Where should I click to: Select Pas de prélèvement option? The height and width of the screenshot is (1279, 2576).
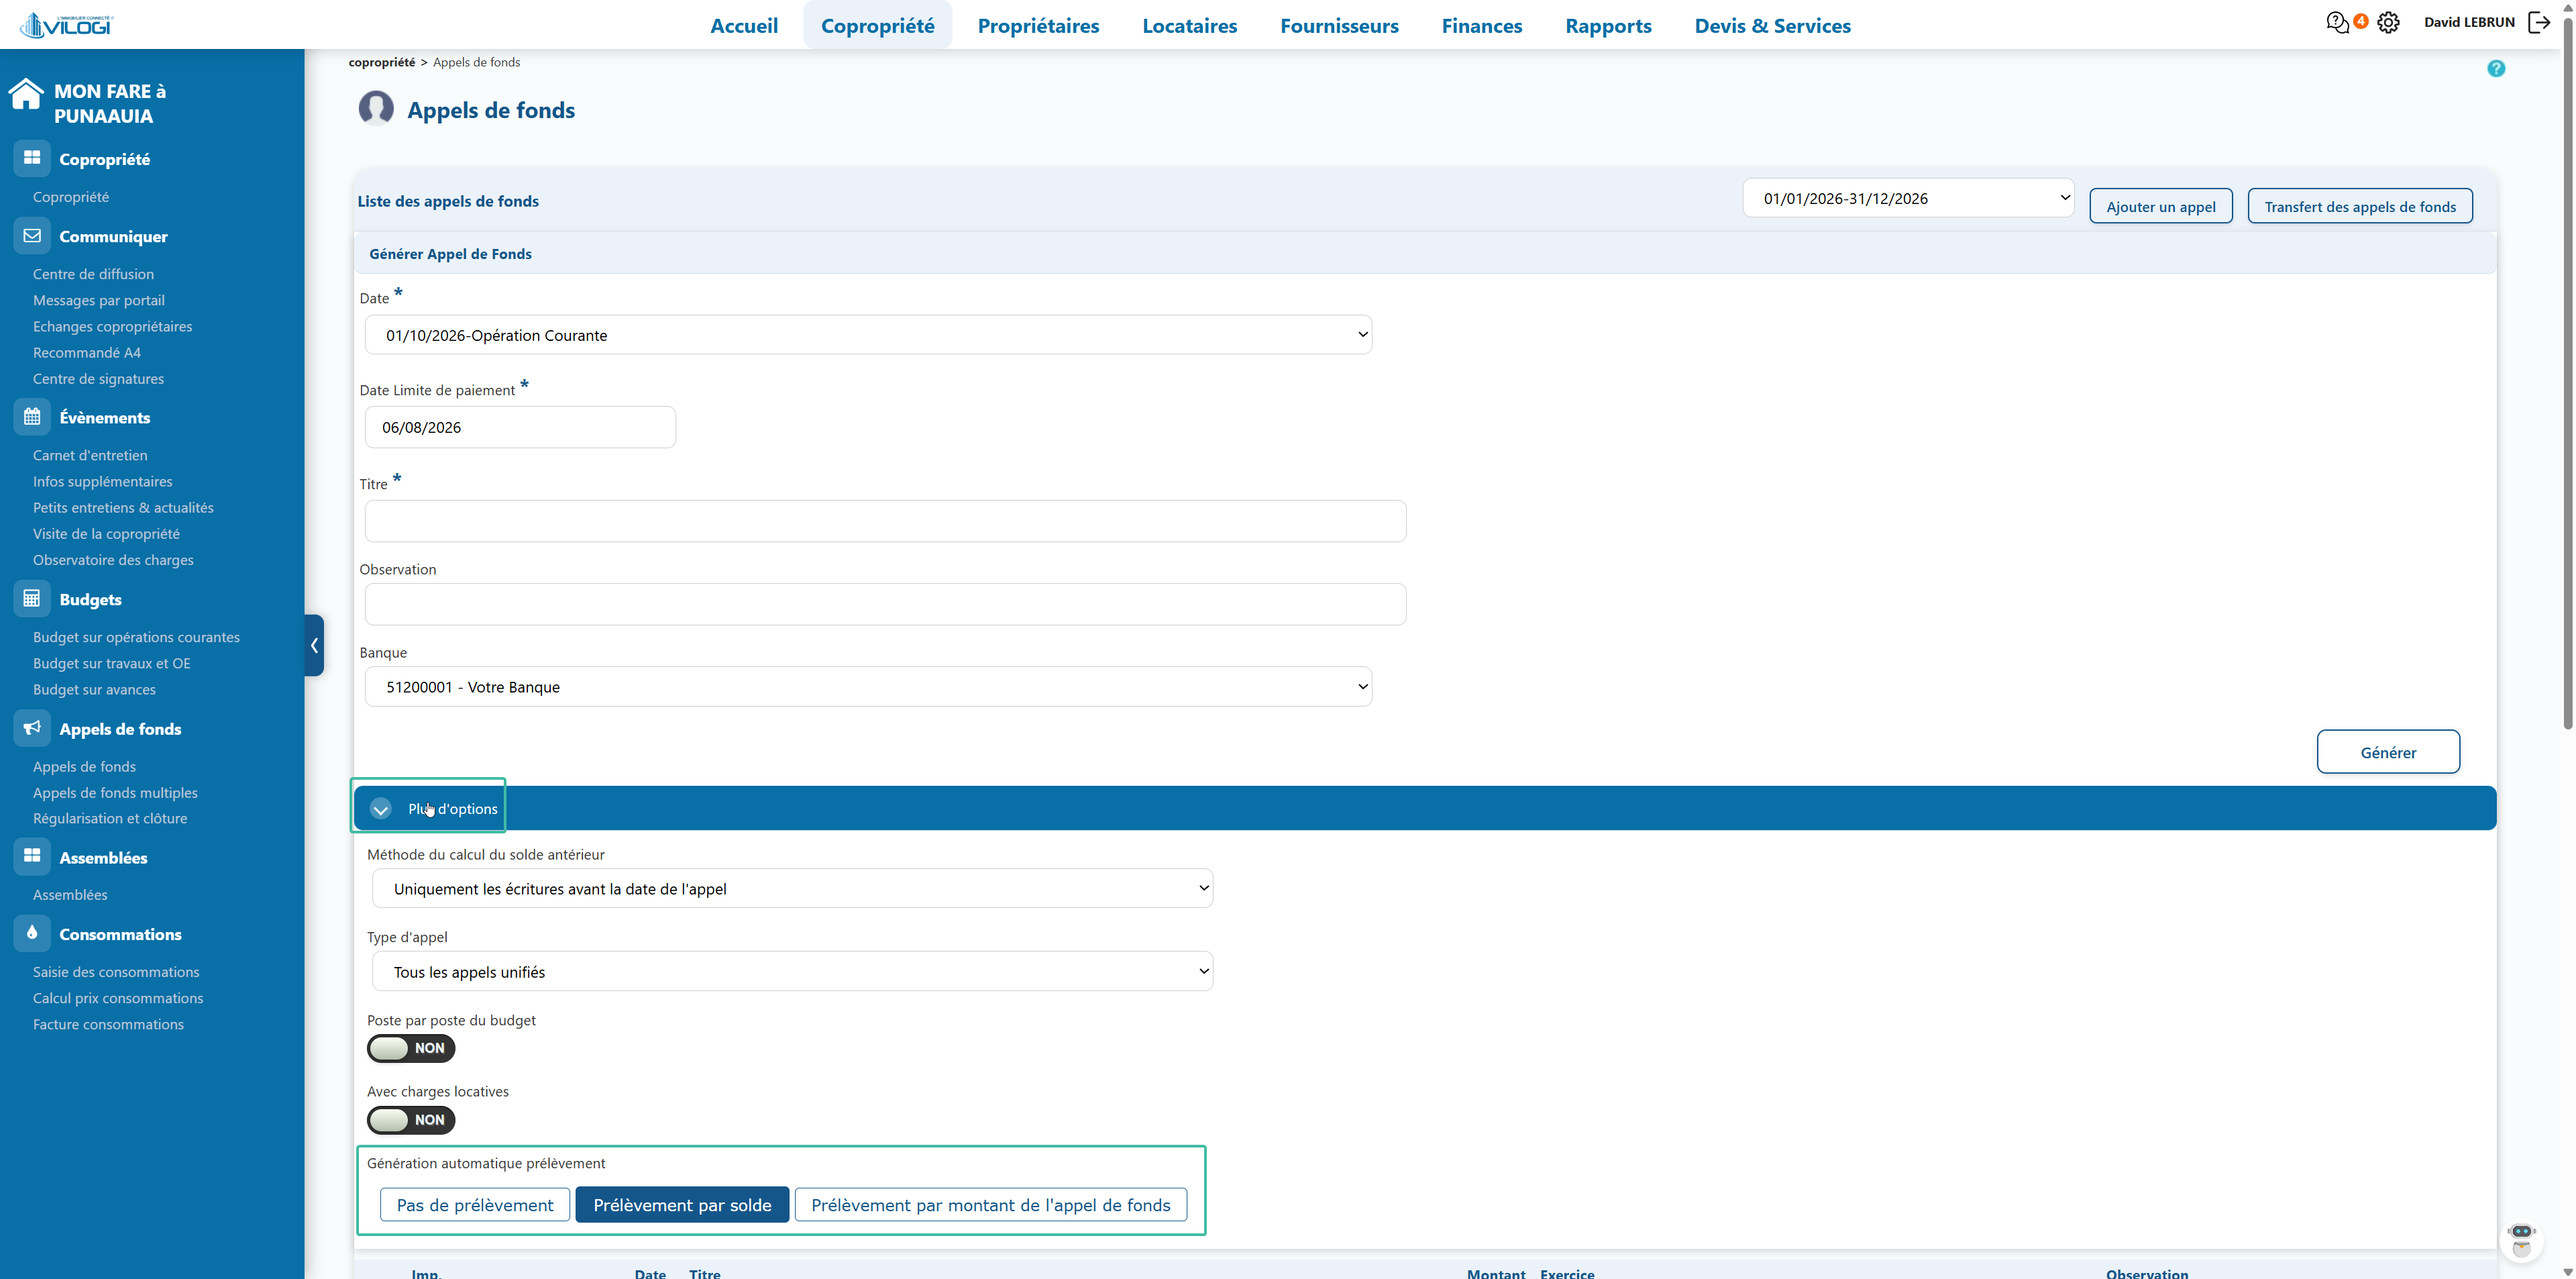pos(475,1205)
